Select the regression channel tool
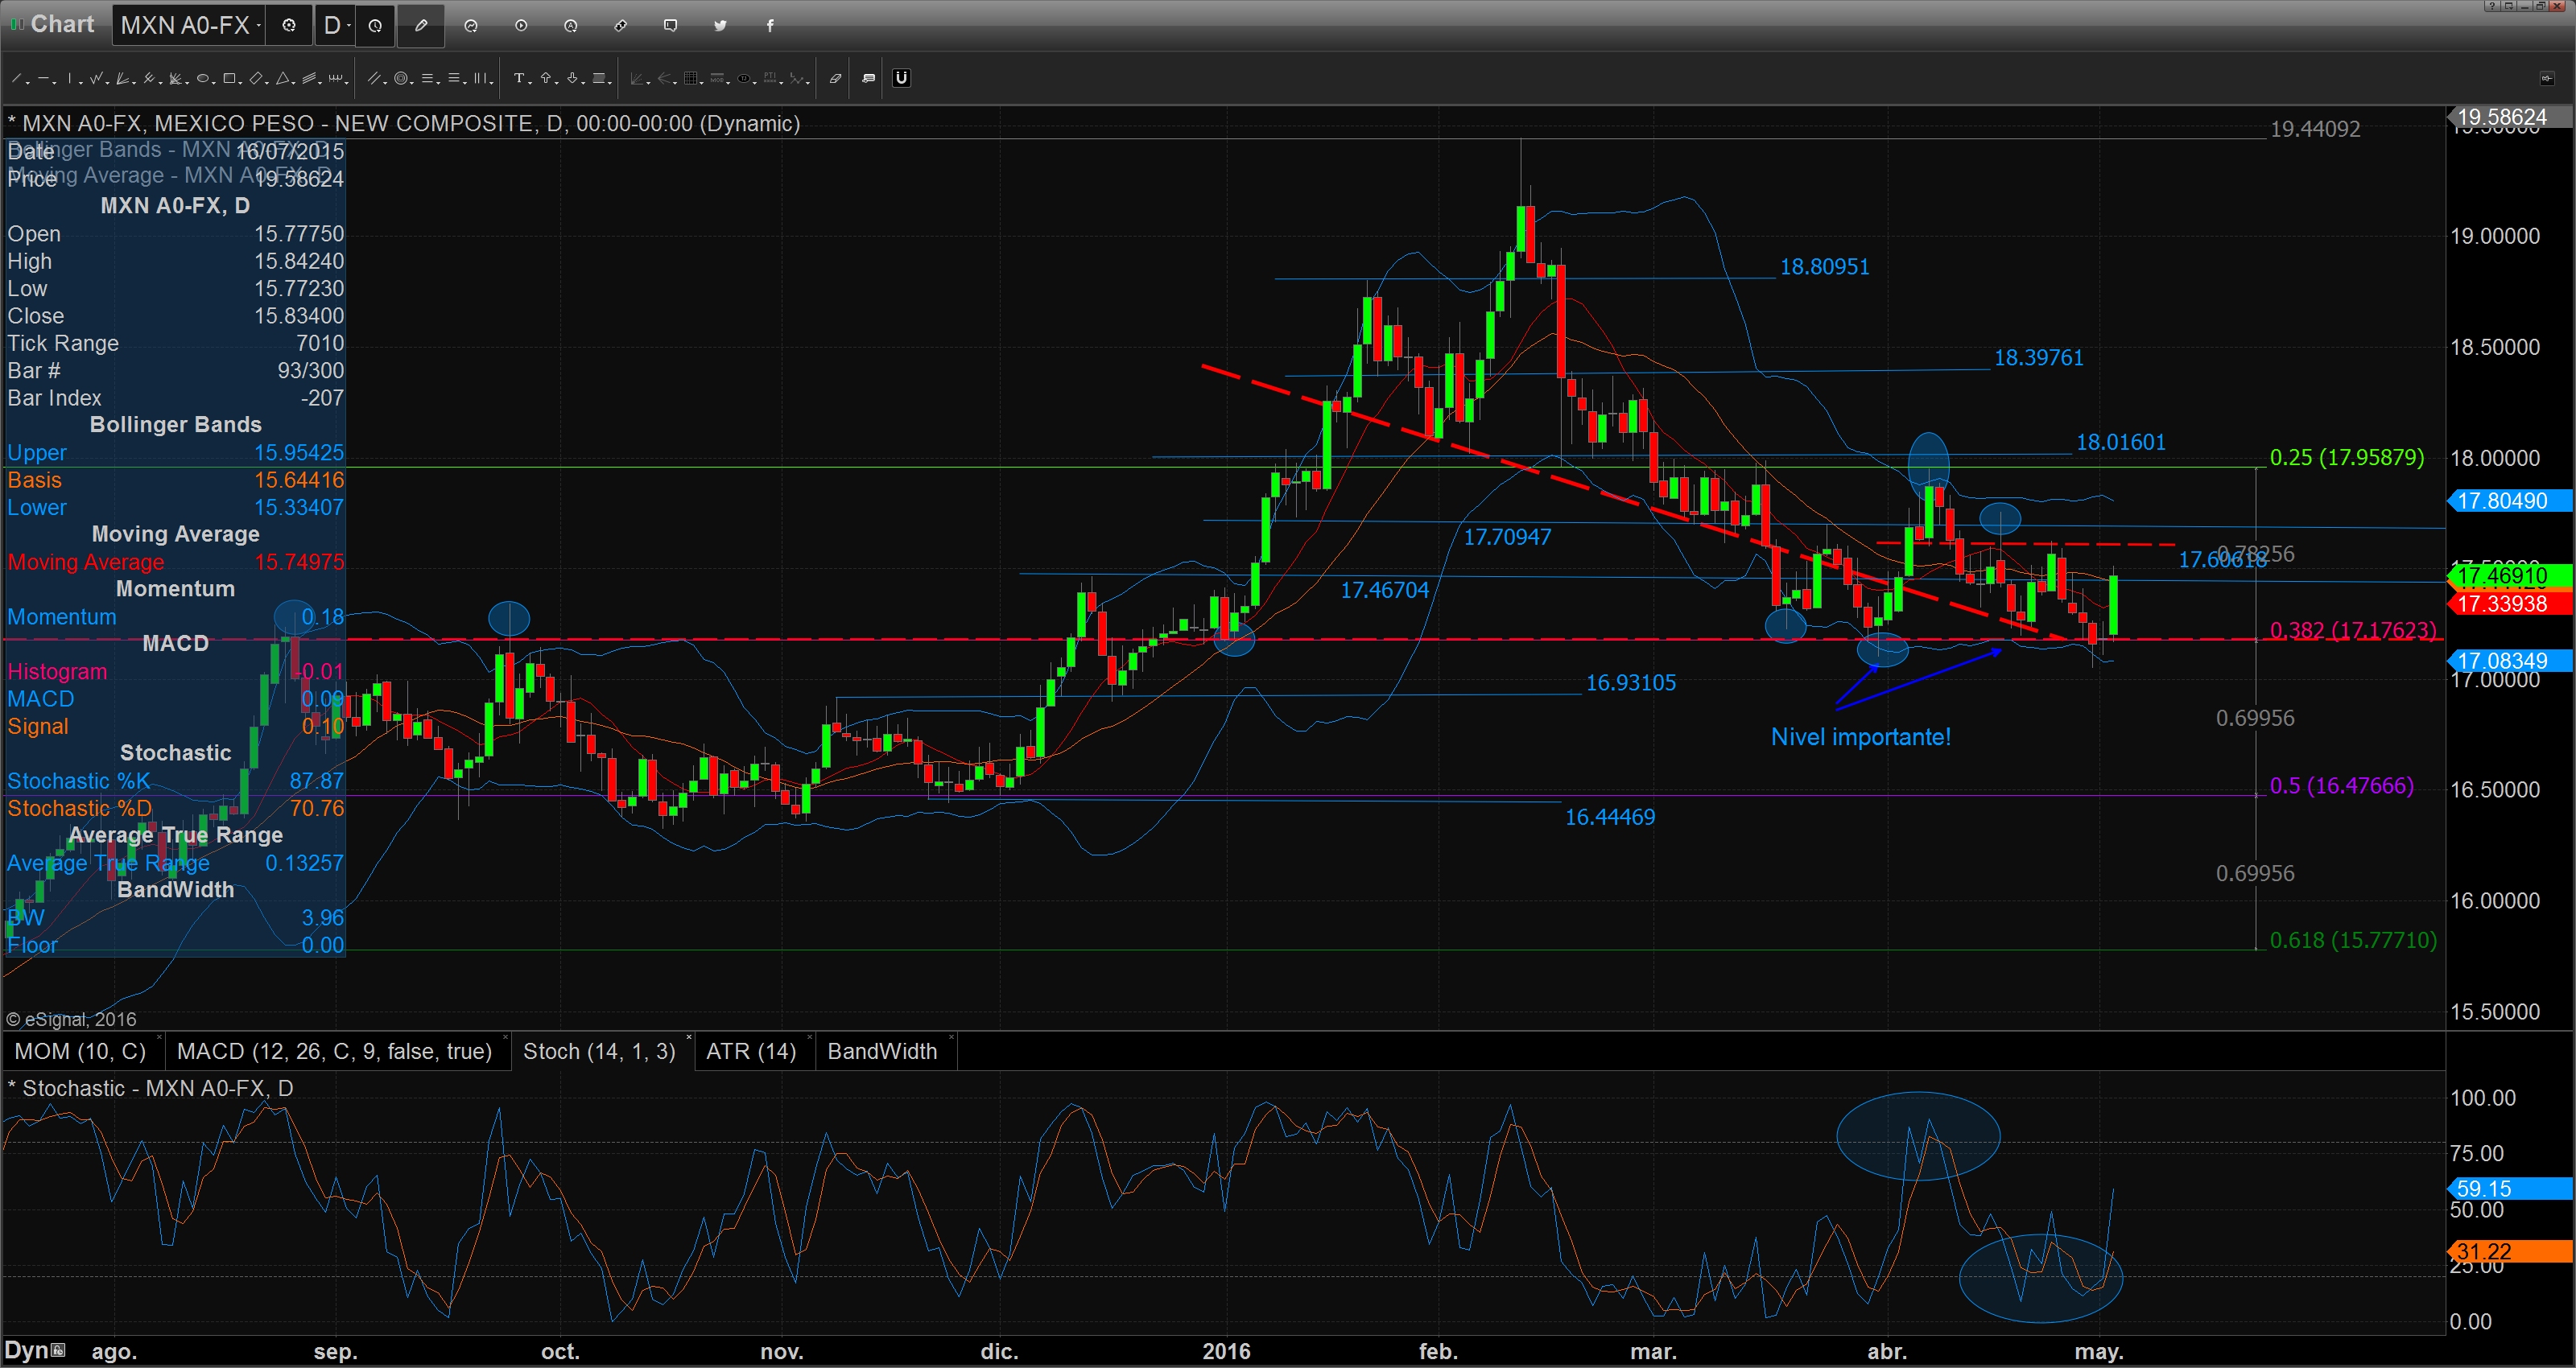The width and height of the screenshot is (2576, 1368). (309, 78)
